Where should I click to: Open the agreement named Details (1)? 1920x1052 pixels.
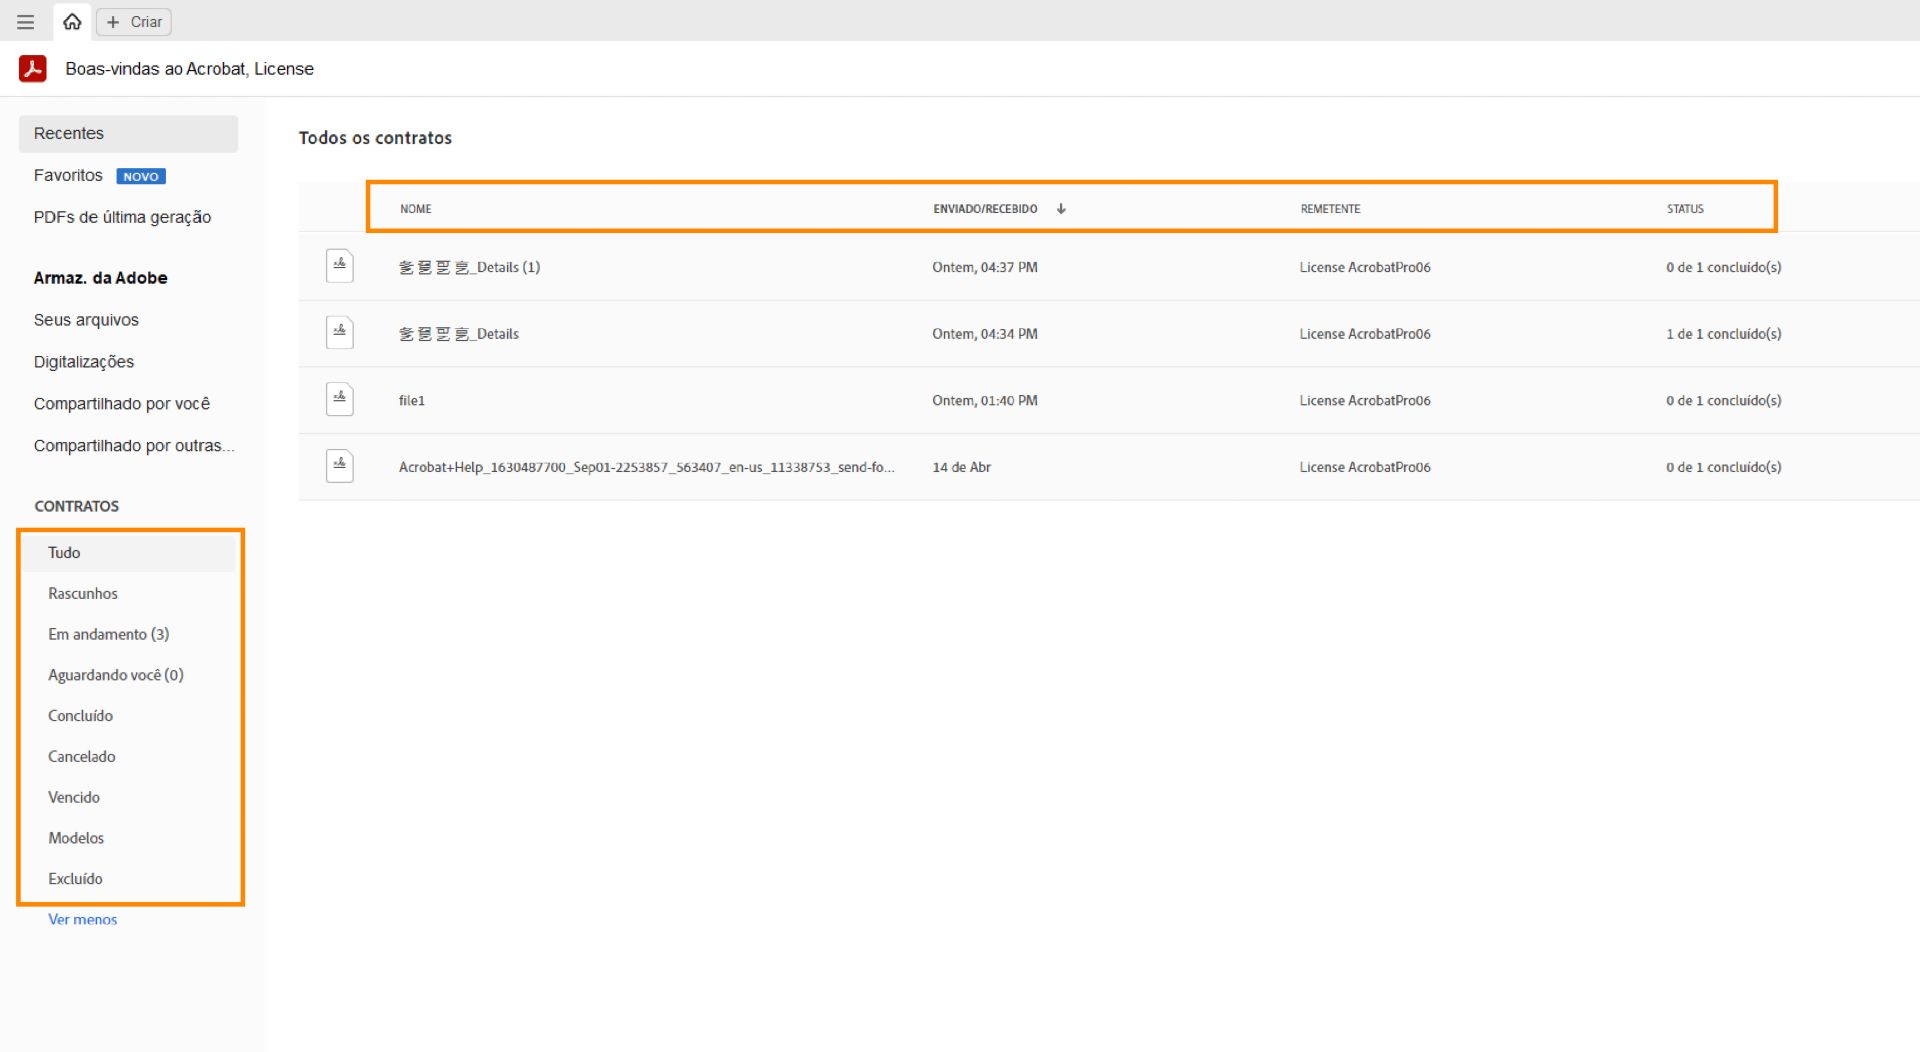point(469,267)
